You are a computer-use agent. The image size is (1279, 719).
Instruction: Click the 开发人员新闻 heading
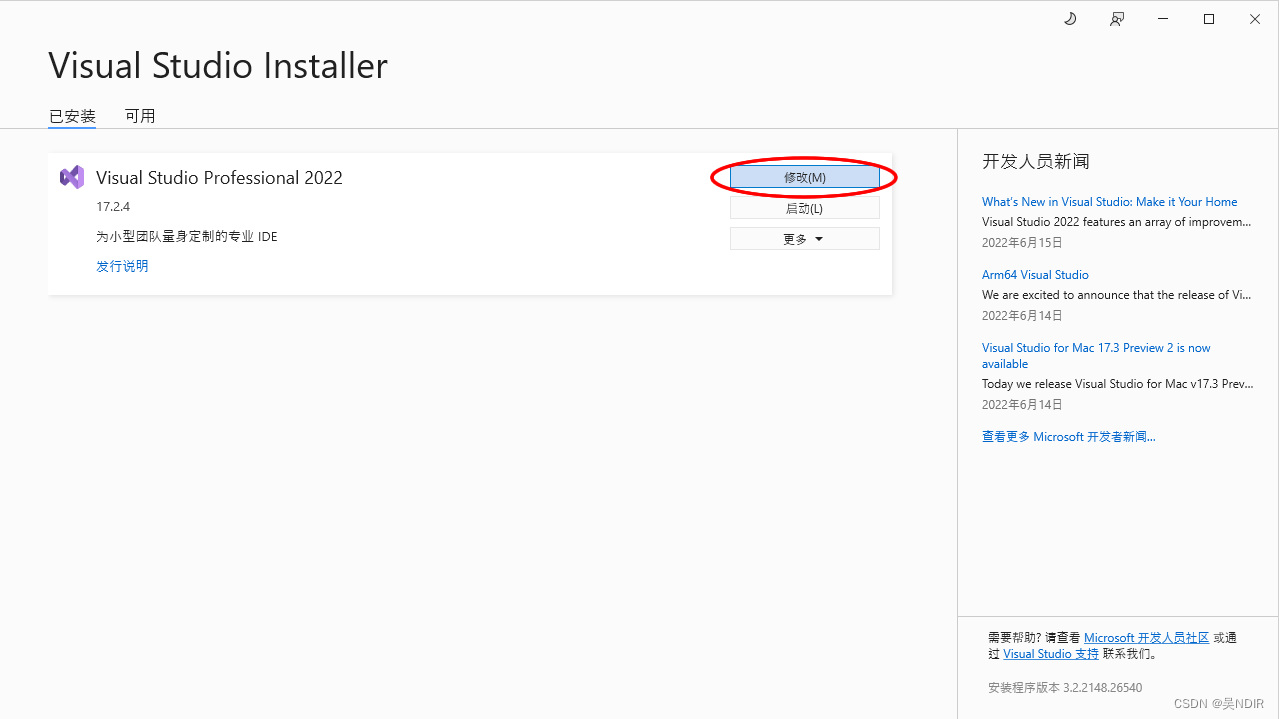(x=1036, y=161)
